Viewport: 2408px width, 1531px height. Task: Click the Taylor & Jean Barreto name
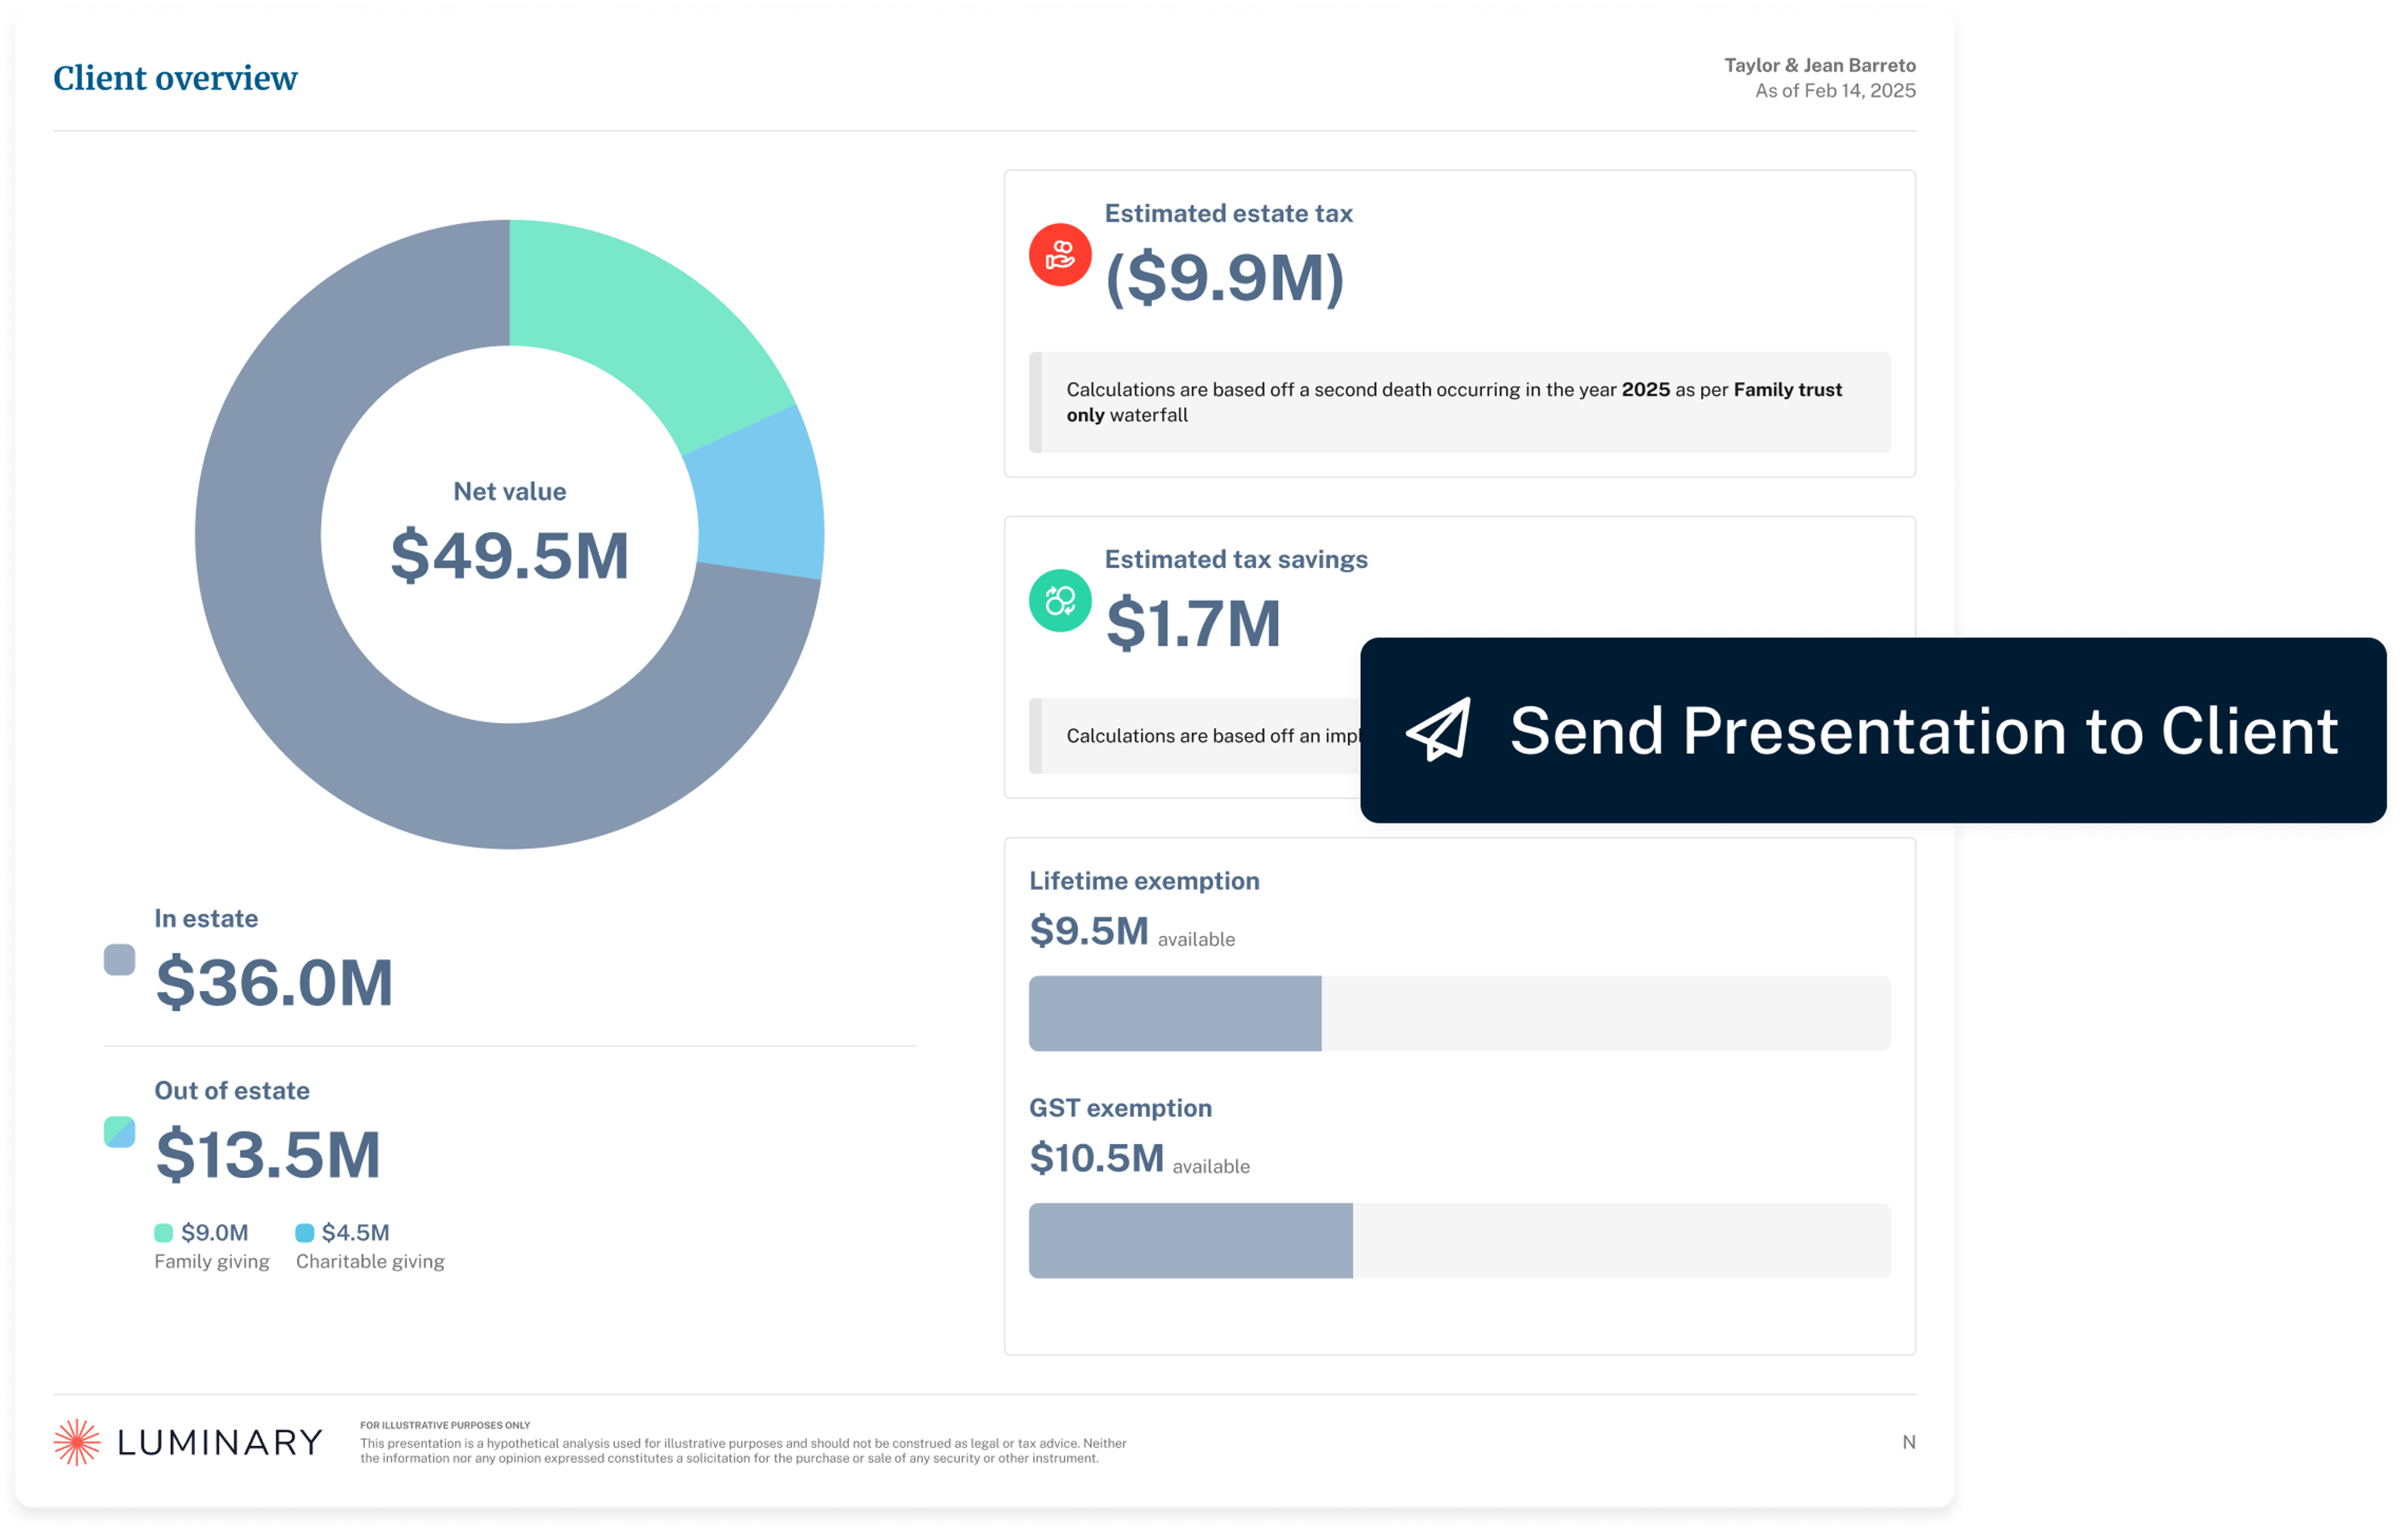(1819, 65)
